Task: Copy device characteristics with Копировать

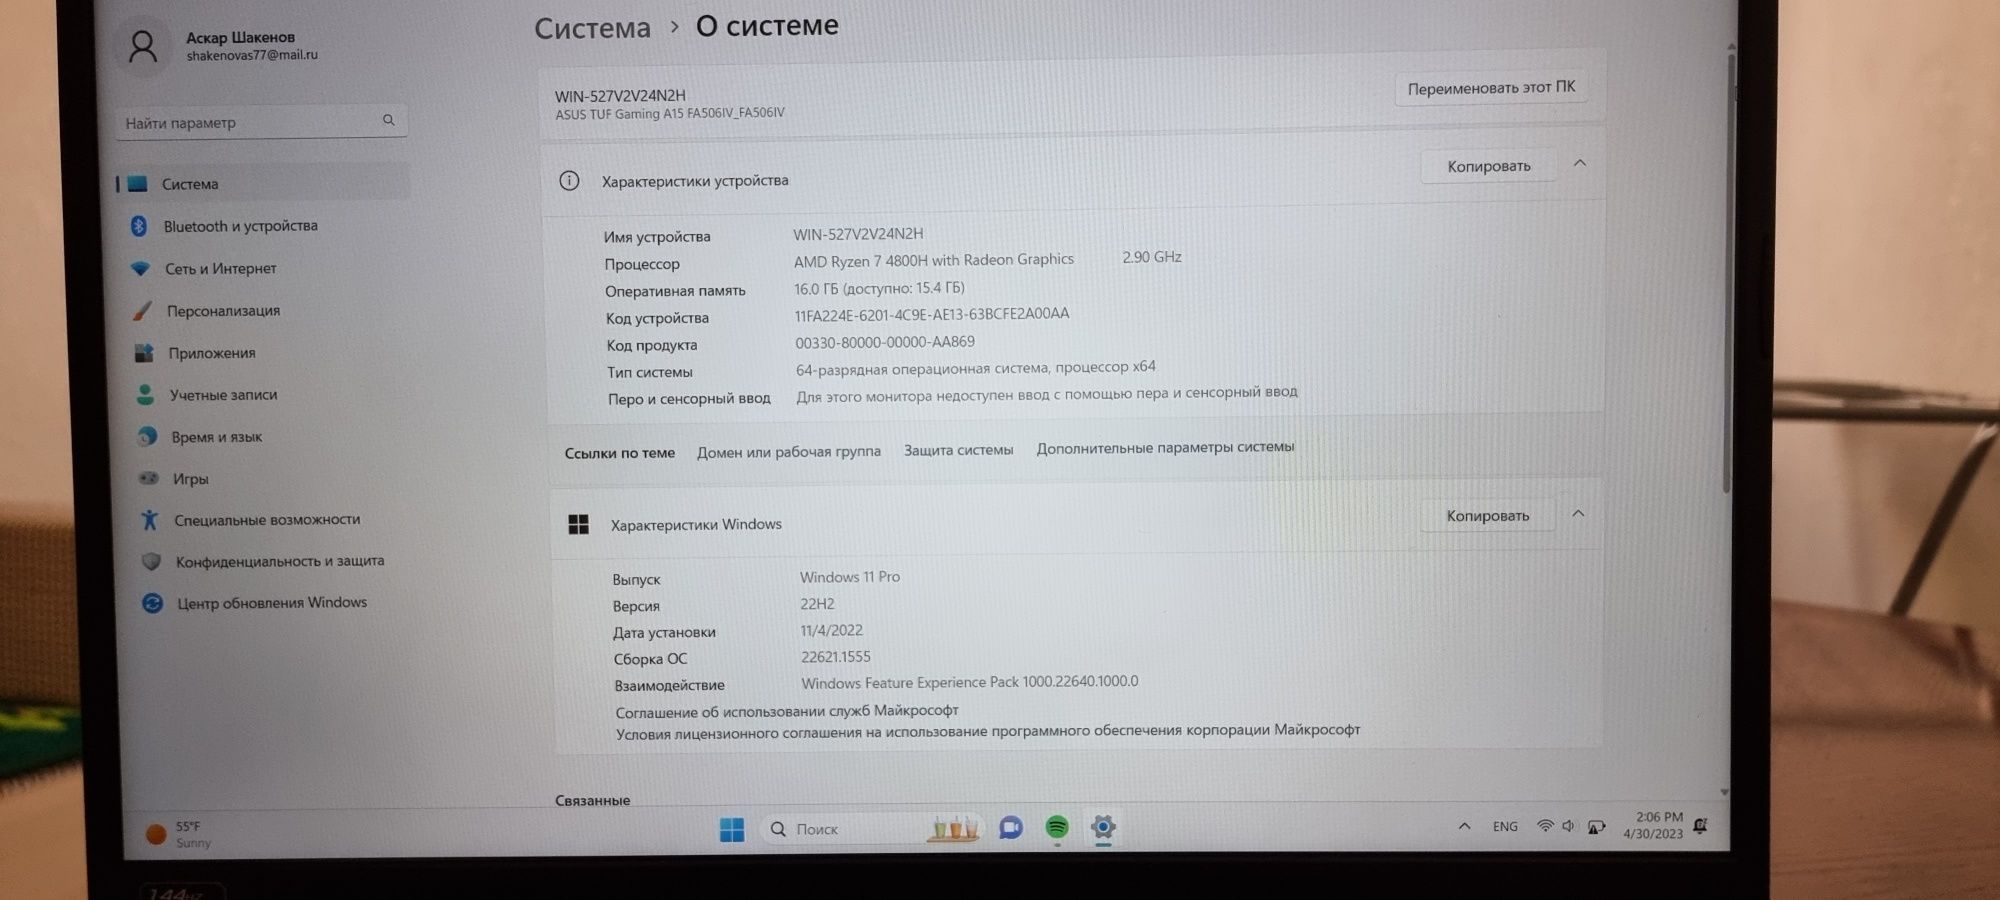Action: pyautogui.click(x=1488, y=166)
